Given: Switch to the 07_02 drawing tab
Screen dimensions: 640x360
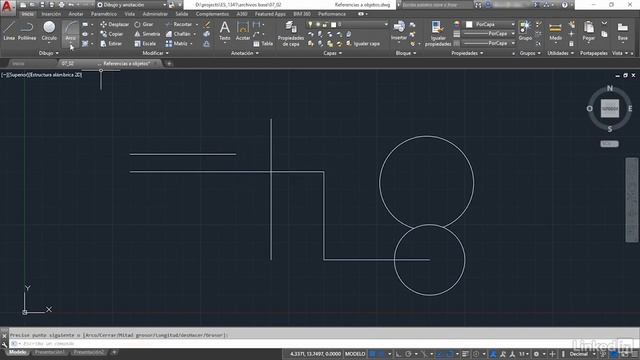Looking at the screenshot, I should click(x=67, y=64).
